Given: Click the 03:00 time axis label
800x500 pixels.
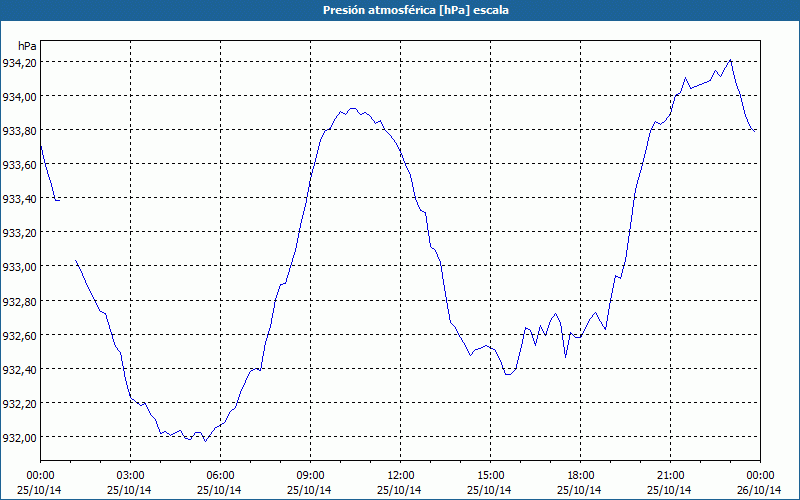Looking at the screenshot, I should pos(131,476).
